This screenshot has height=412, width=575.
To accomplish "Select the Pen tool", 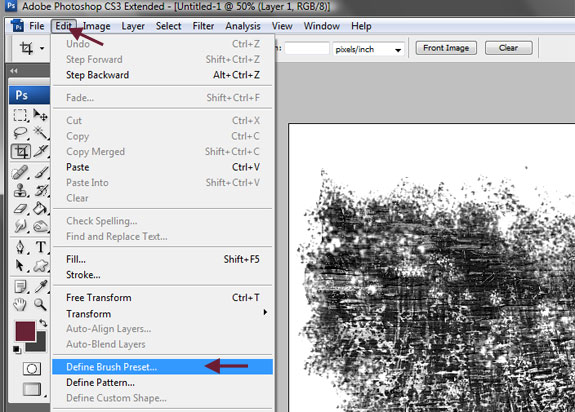I will (x=20, y=247).
